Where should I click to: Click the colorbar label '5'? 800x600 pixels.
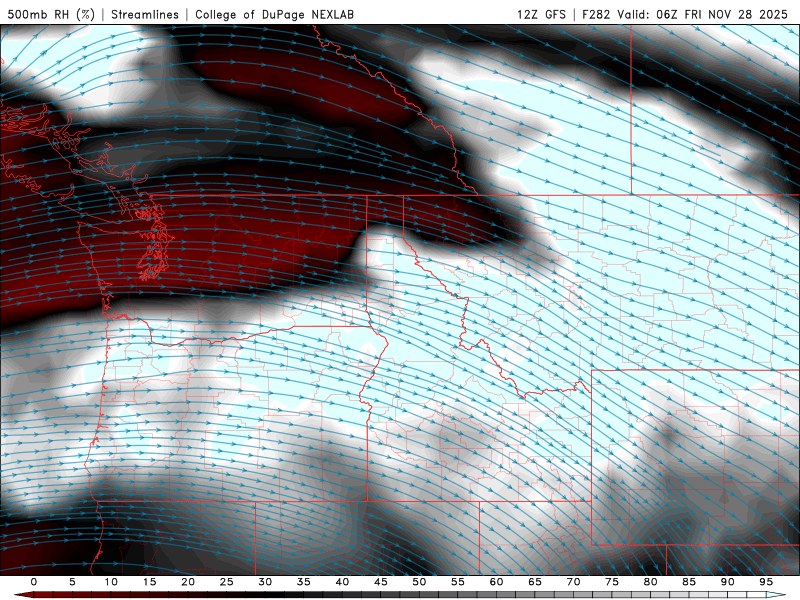72,582
